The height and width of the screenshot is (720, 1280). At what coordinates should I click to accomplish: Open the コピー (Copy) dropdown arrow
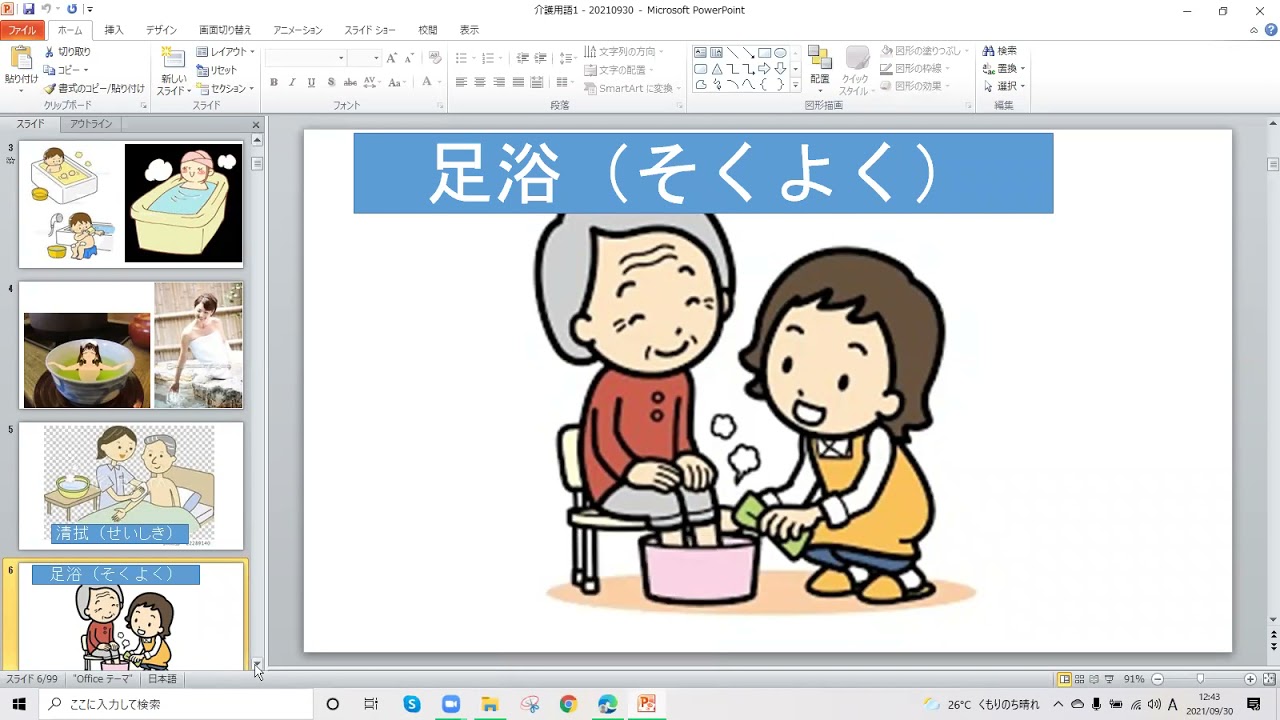(86, 70)
